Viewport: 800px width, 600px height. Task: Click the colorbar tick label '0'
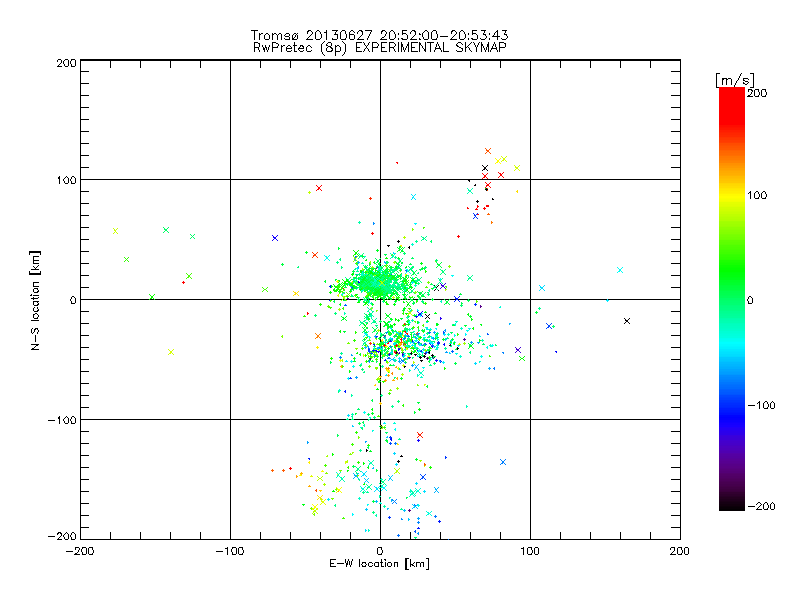750,301
